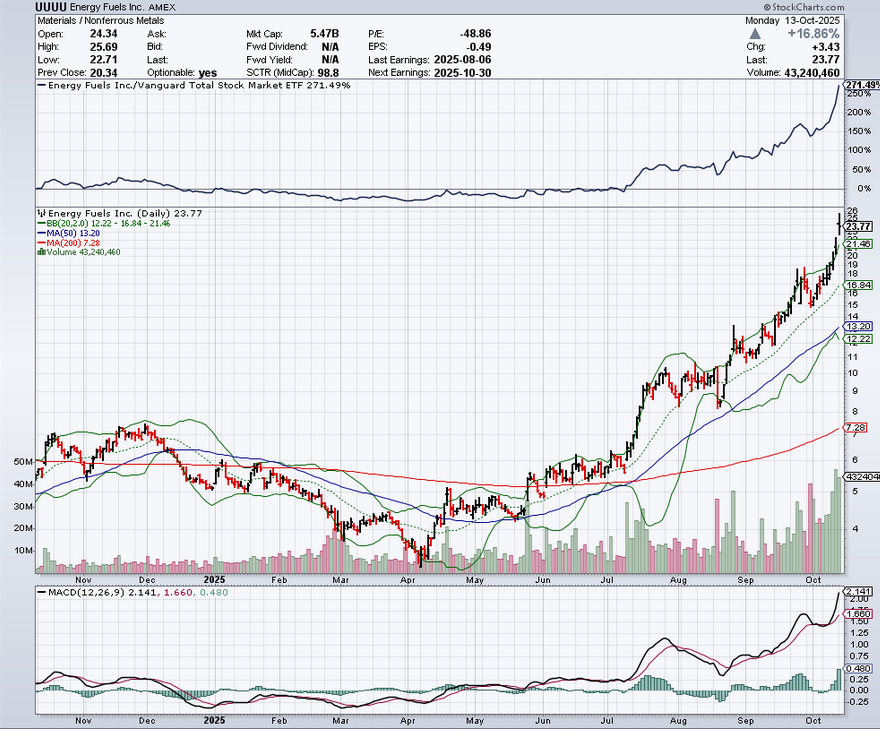Click the Volume 43,240,460 legend in price panel
This screenshot has height=729, width=880.
pos(83,252)
